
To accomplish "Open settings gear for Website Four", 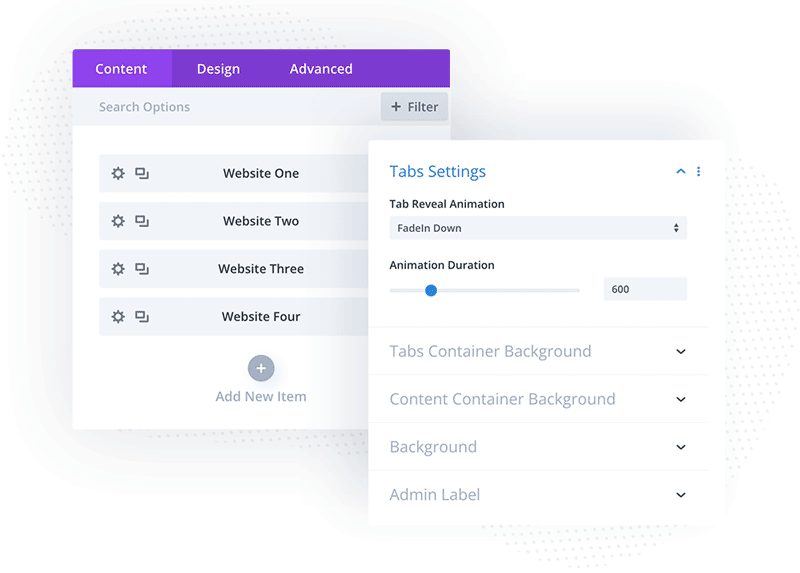I will 118,316.
